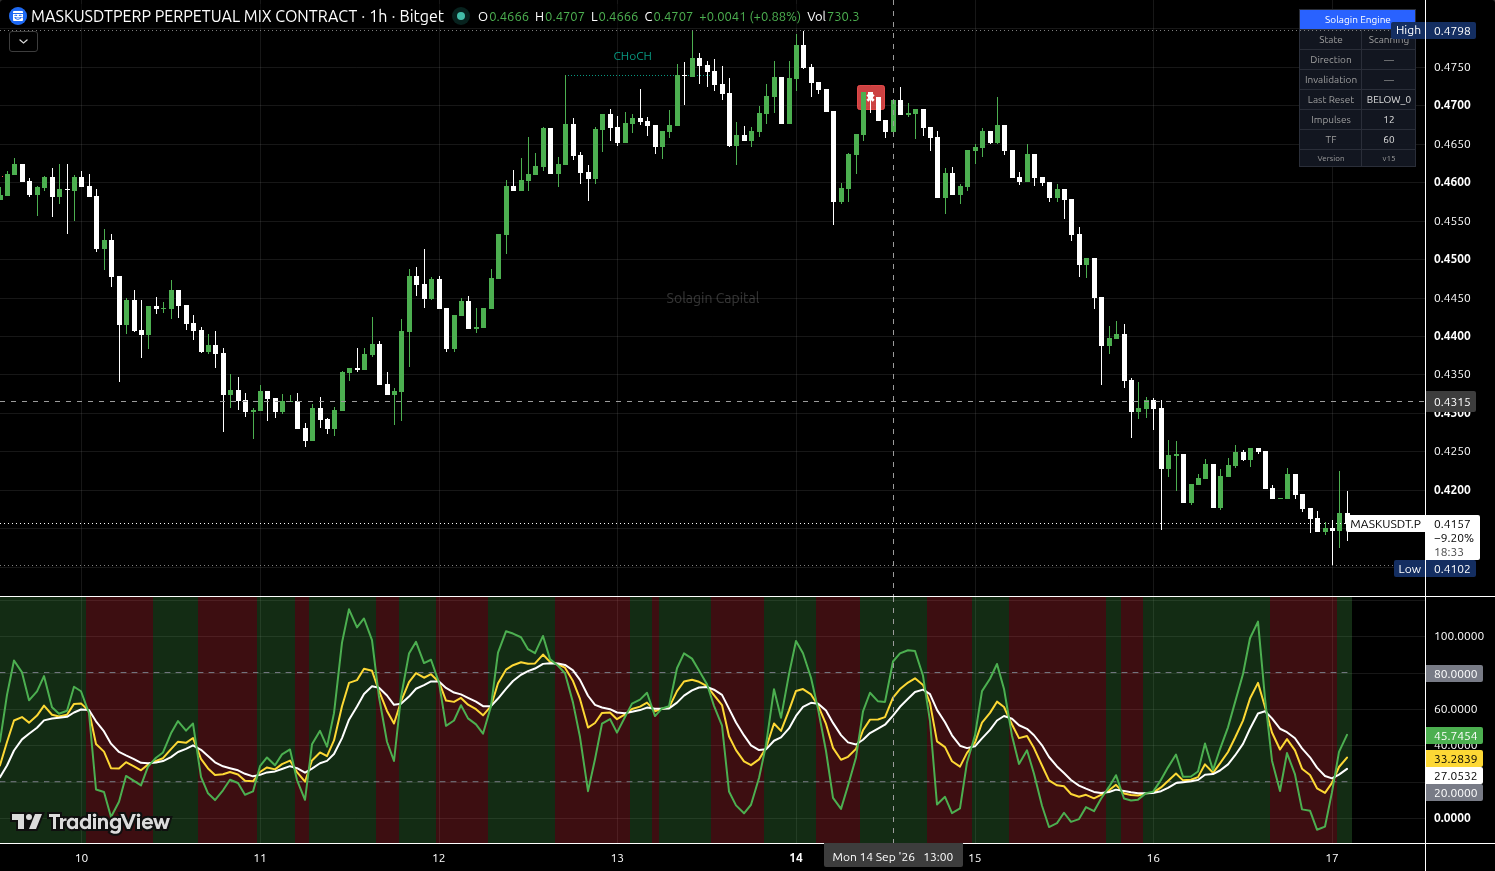The image size is (1495, 871).
Task: Click the white 27.0532 indicator value tag
Action: coord(1455,776)
